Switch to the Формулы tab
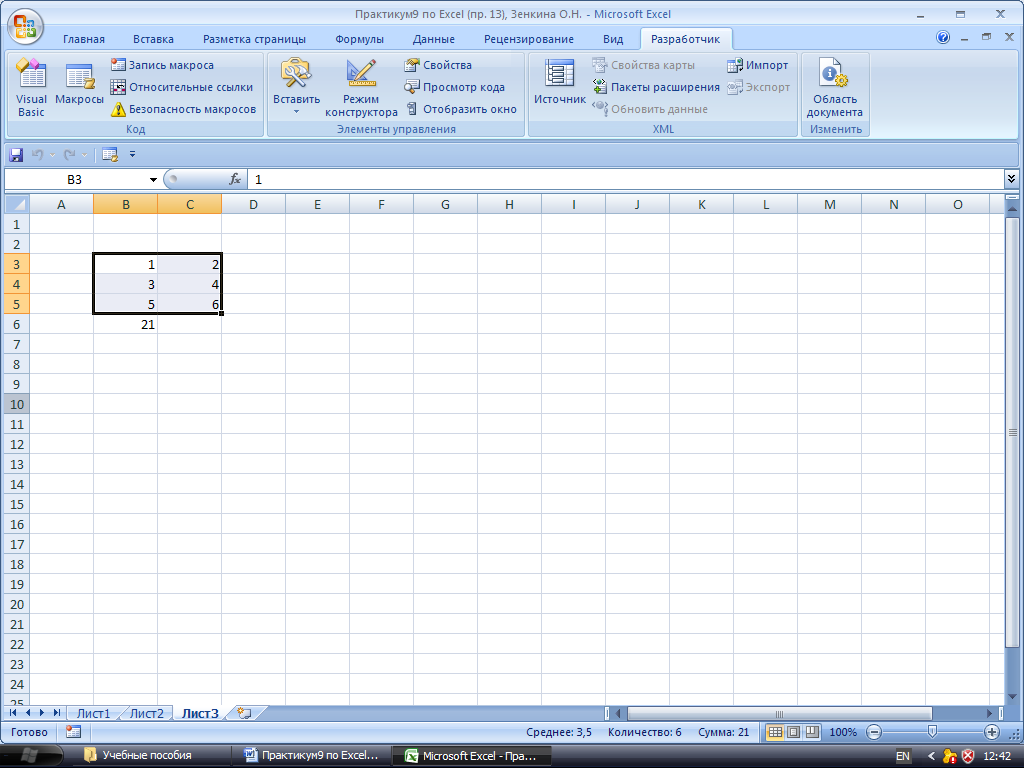Viewport: 1024px width, 768px height. point(359,39)
